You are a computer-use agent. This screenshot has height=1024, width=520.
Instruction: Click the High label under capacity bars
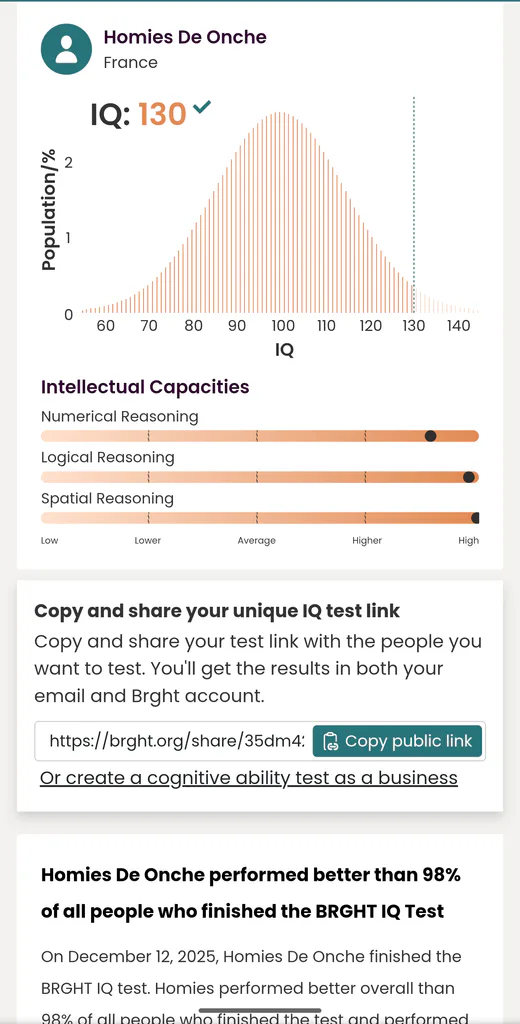(468, 541)
